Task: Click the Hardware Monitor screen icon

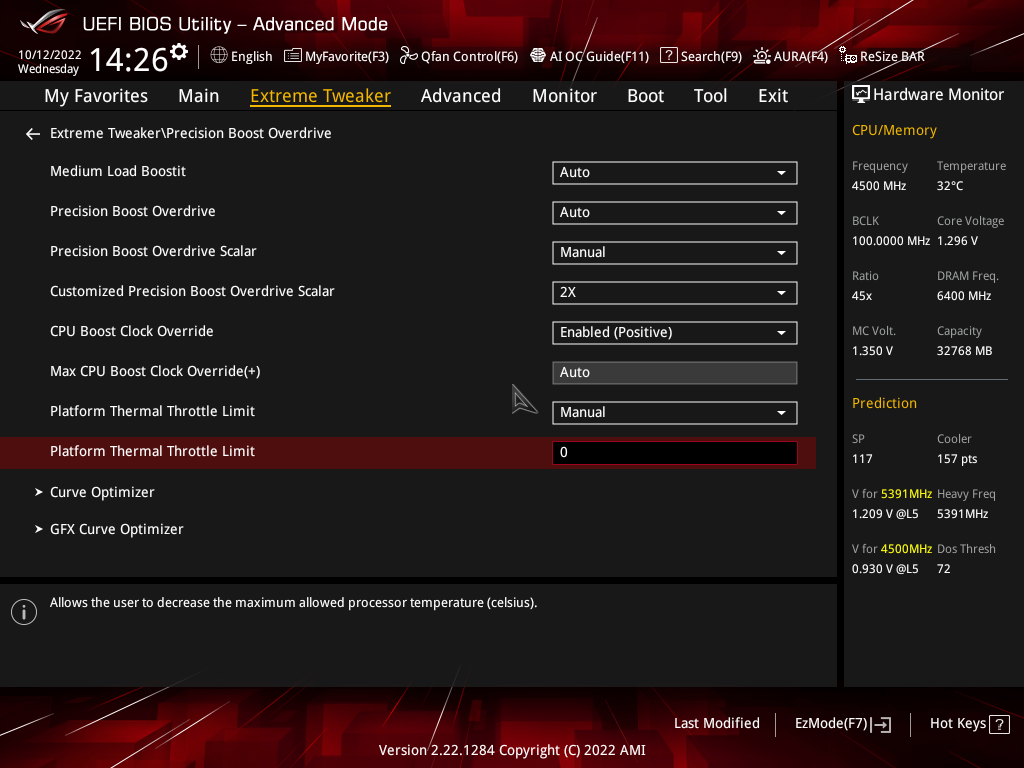Action: pyautogui.click(x=861, y=95)
